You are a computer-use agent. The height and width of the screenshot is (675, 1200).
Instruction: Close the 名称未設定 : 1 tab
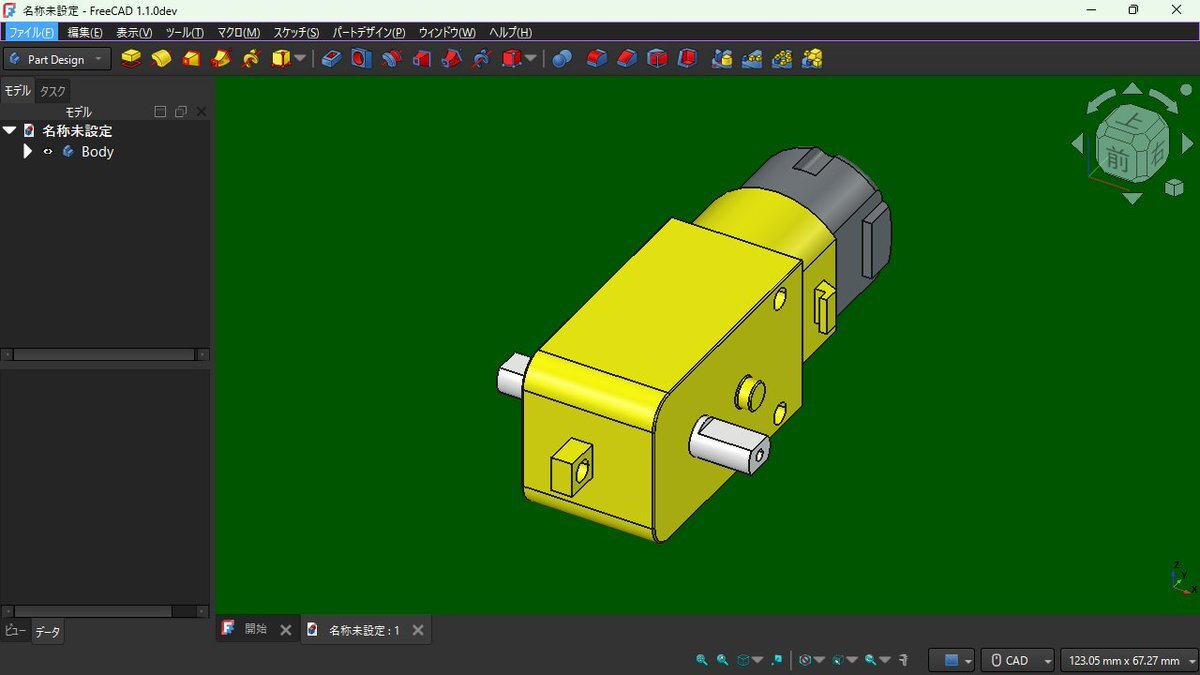click(x=418, y=630)
